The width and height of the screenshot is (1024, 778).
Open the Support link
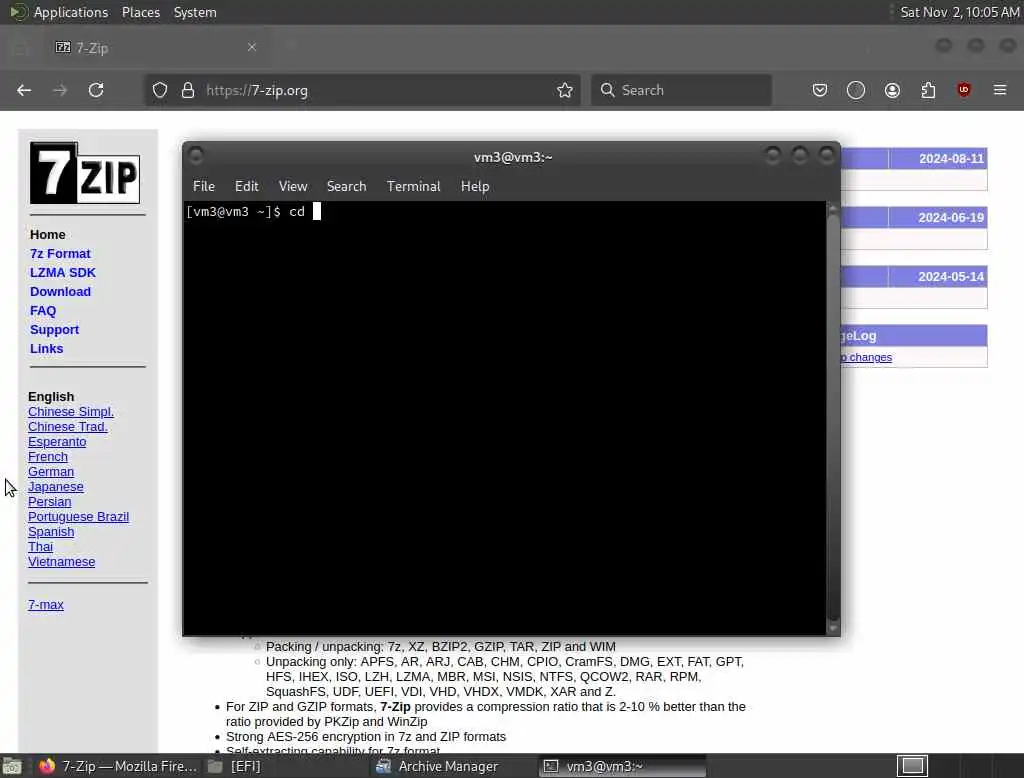[54, 330]
